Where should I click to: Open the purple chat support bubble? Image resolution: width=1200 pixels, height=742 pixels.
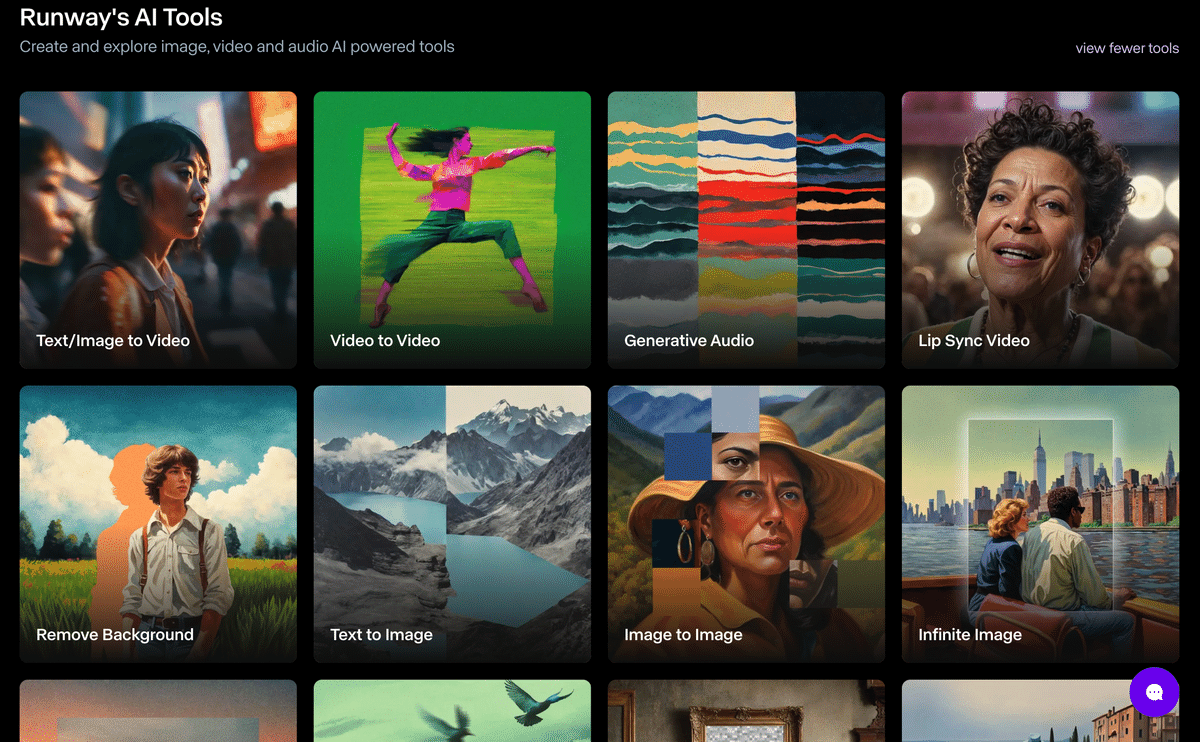[1154, 692]
